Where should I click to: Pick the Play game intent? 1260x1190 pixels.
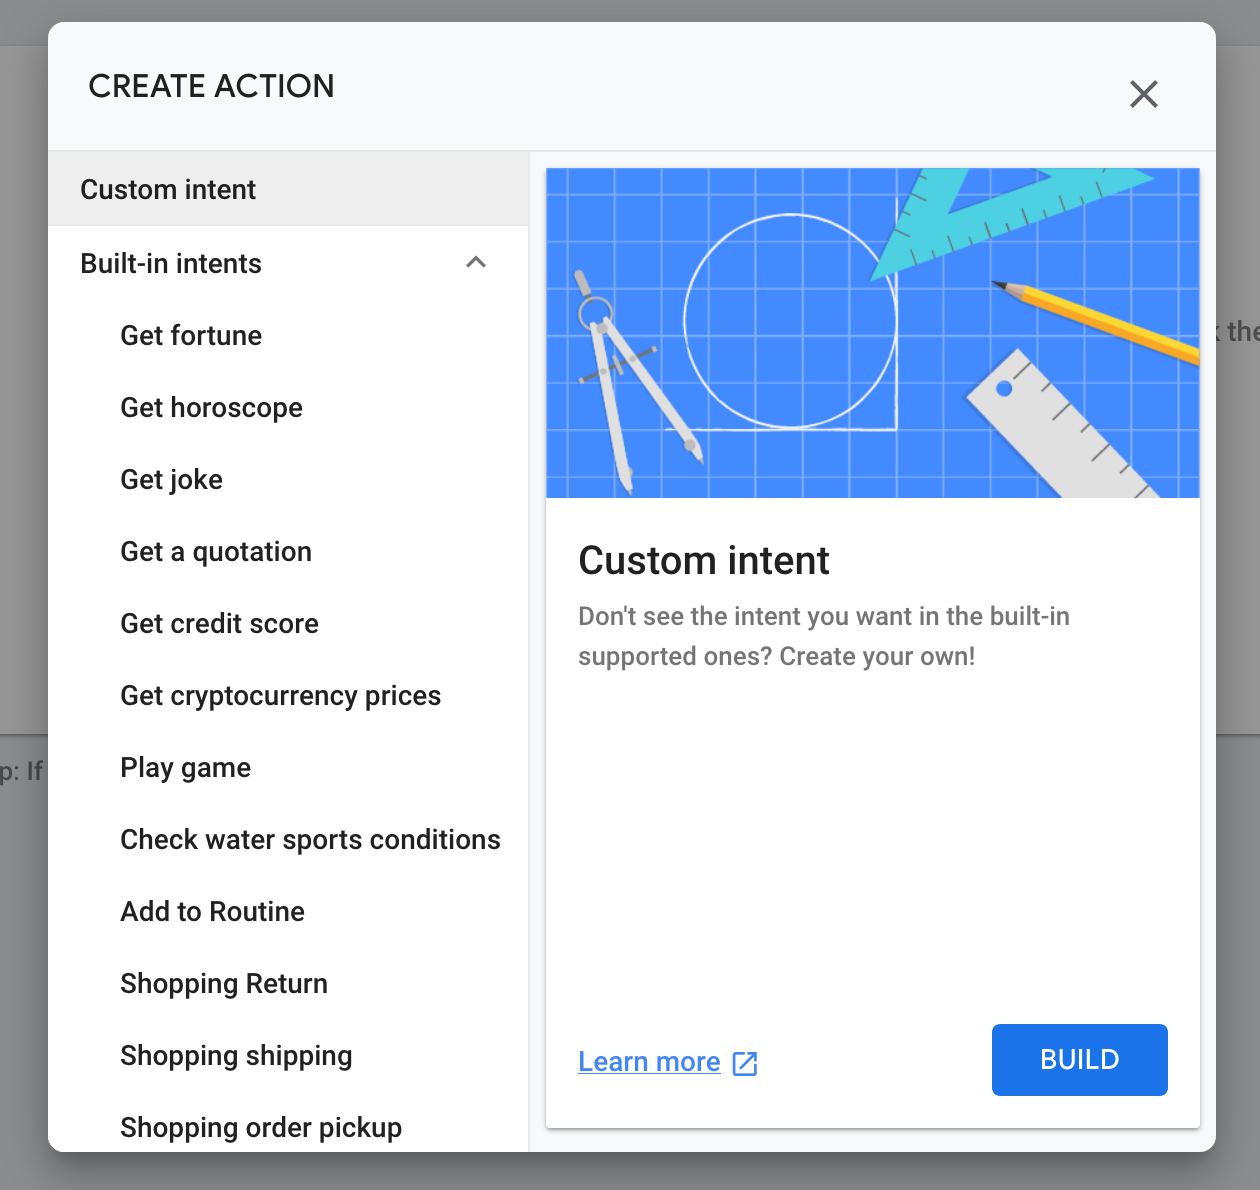click(288, 768)
